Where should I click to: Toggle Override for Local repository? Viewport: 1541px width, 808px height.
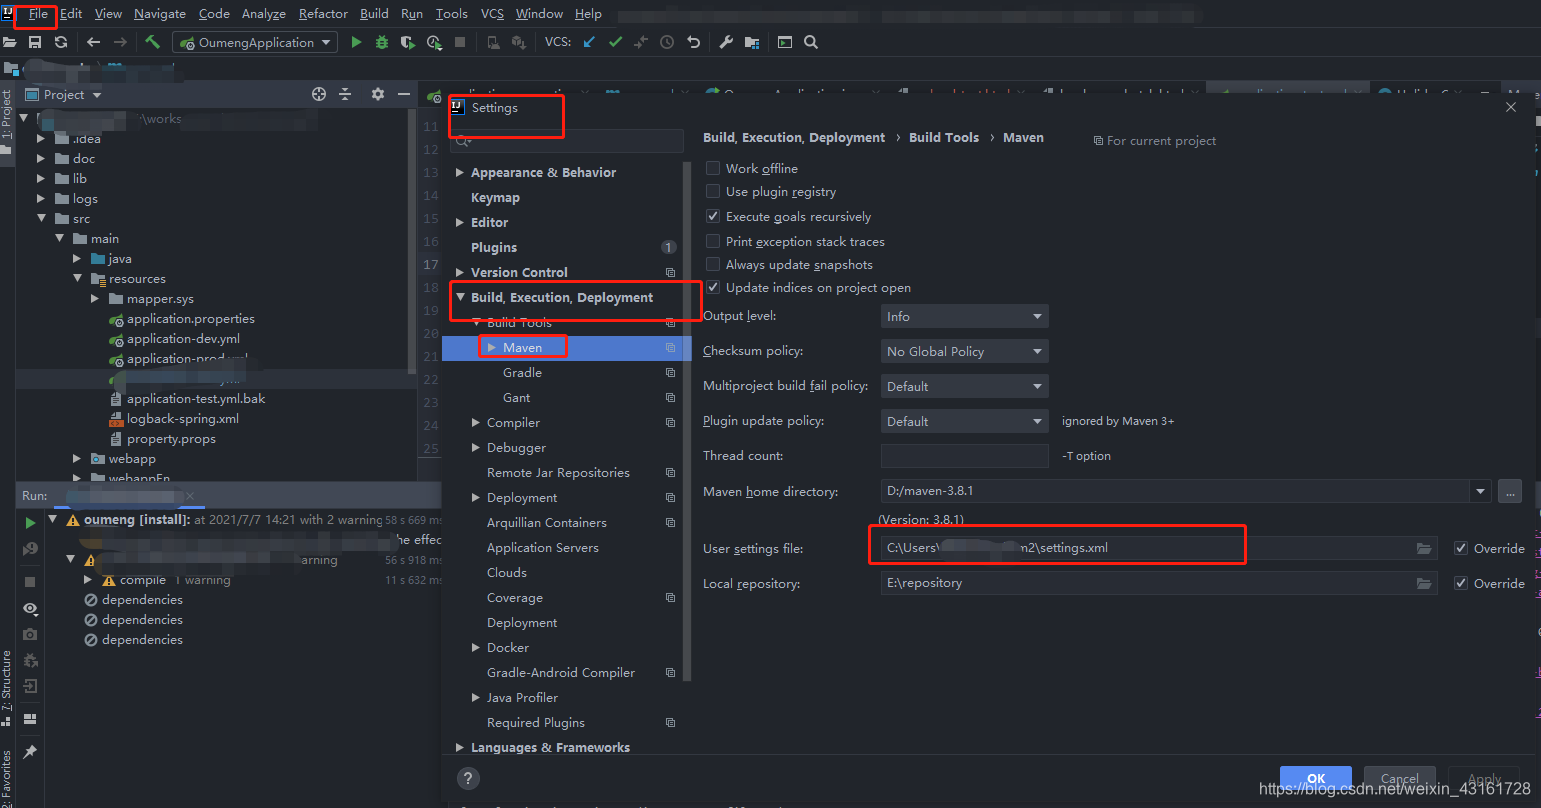click(1461, 583)
